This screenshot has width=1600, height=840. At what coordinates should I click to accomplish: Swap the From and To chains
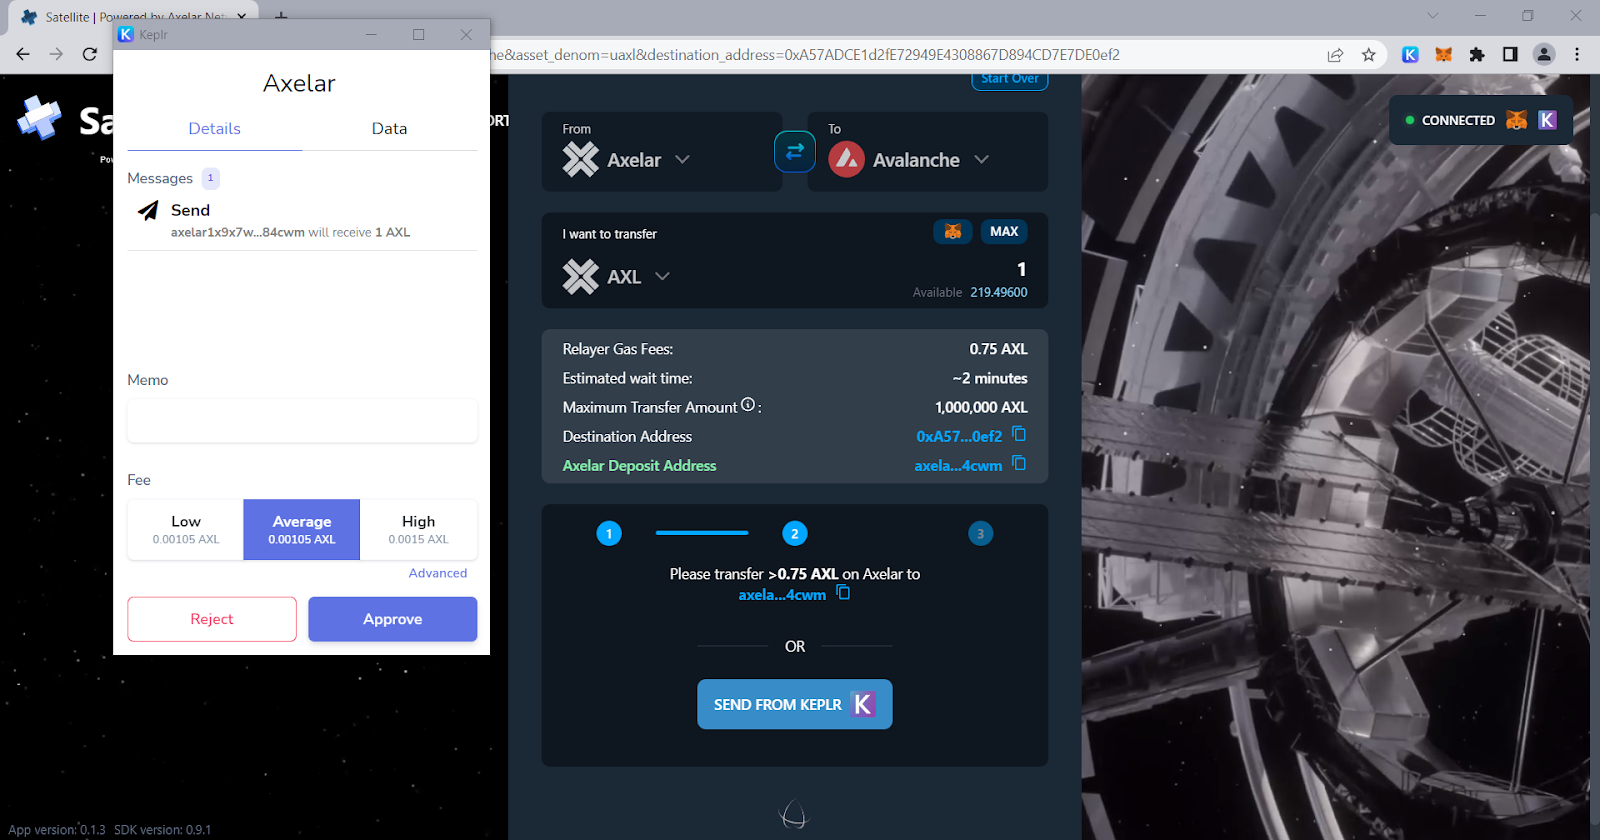[x=795, y=152]
